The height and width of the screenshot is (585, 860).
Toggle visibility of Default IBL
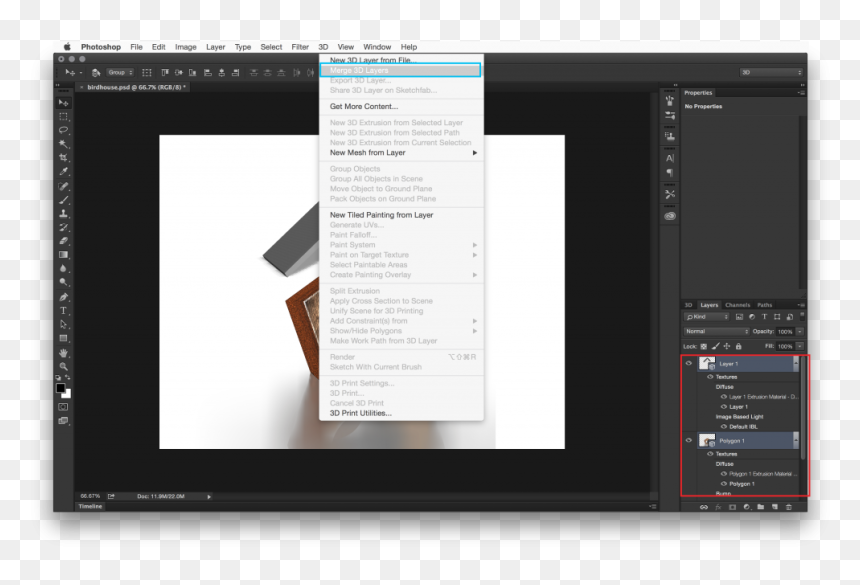coord(723,427)
